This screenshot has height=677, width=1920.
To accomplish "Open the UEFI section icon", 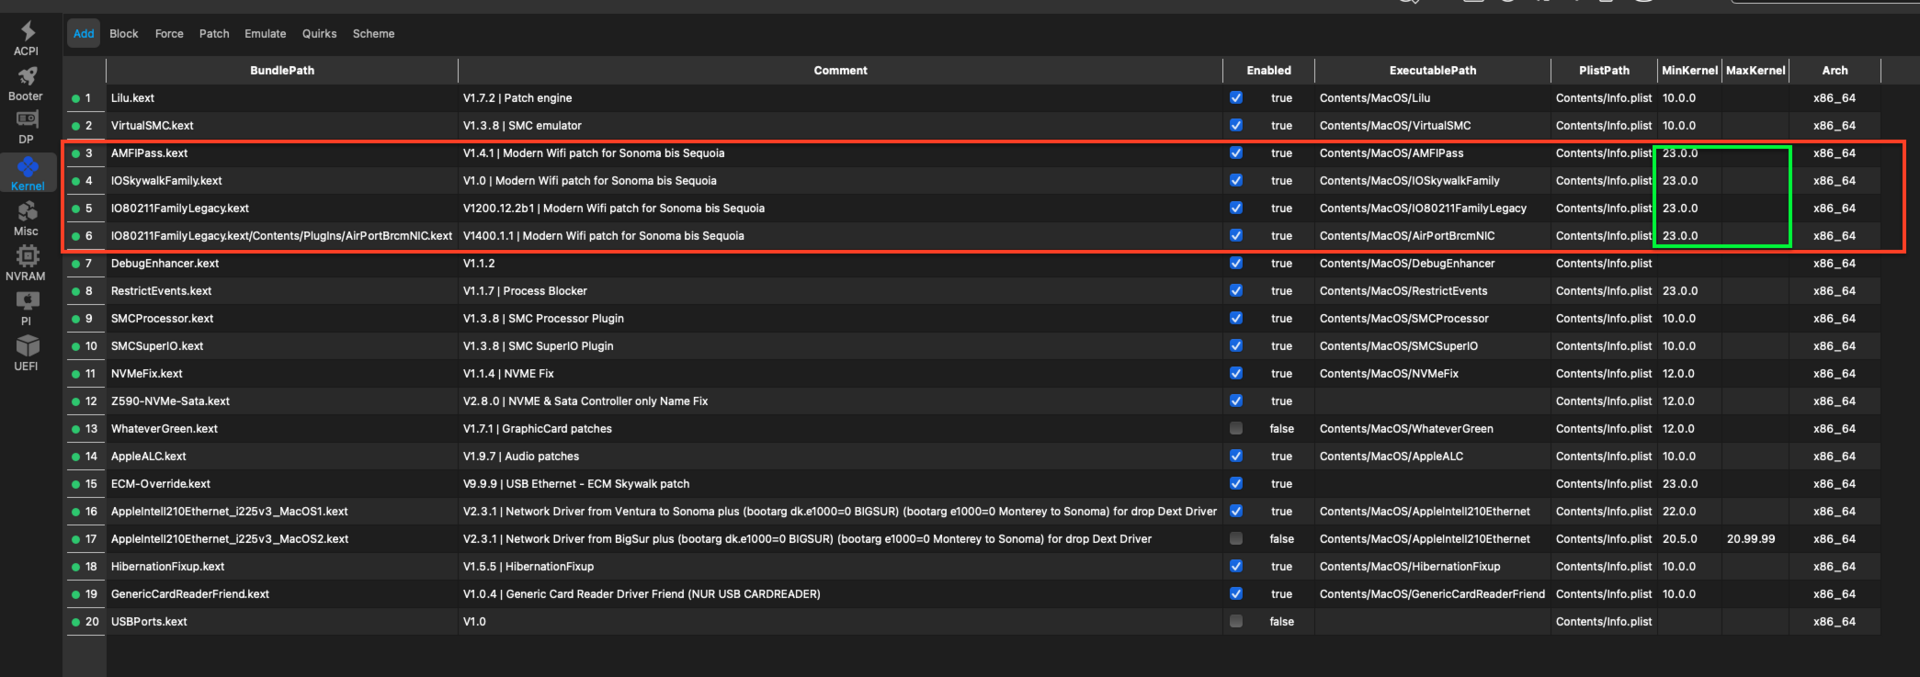I will pos(27,352).
